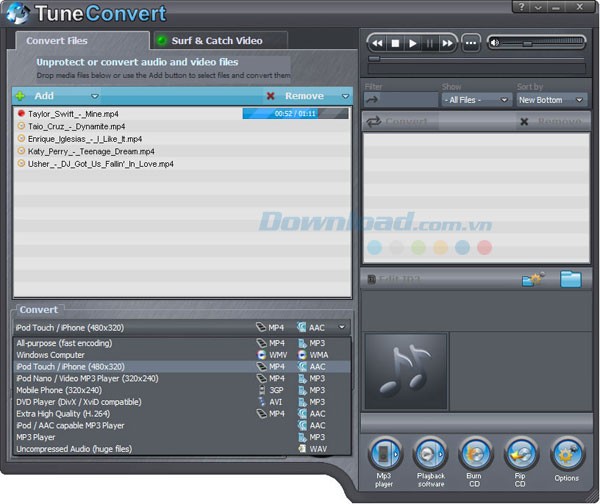Choose MP3 Player profile
This screenshot has width=600, height=504.
(182, 437)
